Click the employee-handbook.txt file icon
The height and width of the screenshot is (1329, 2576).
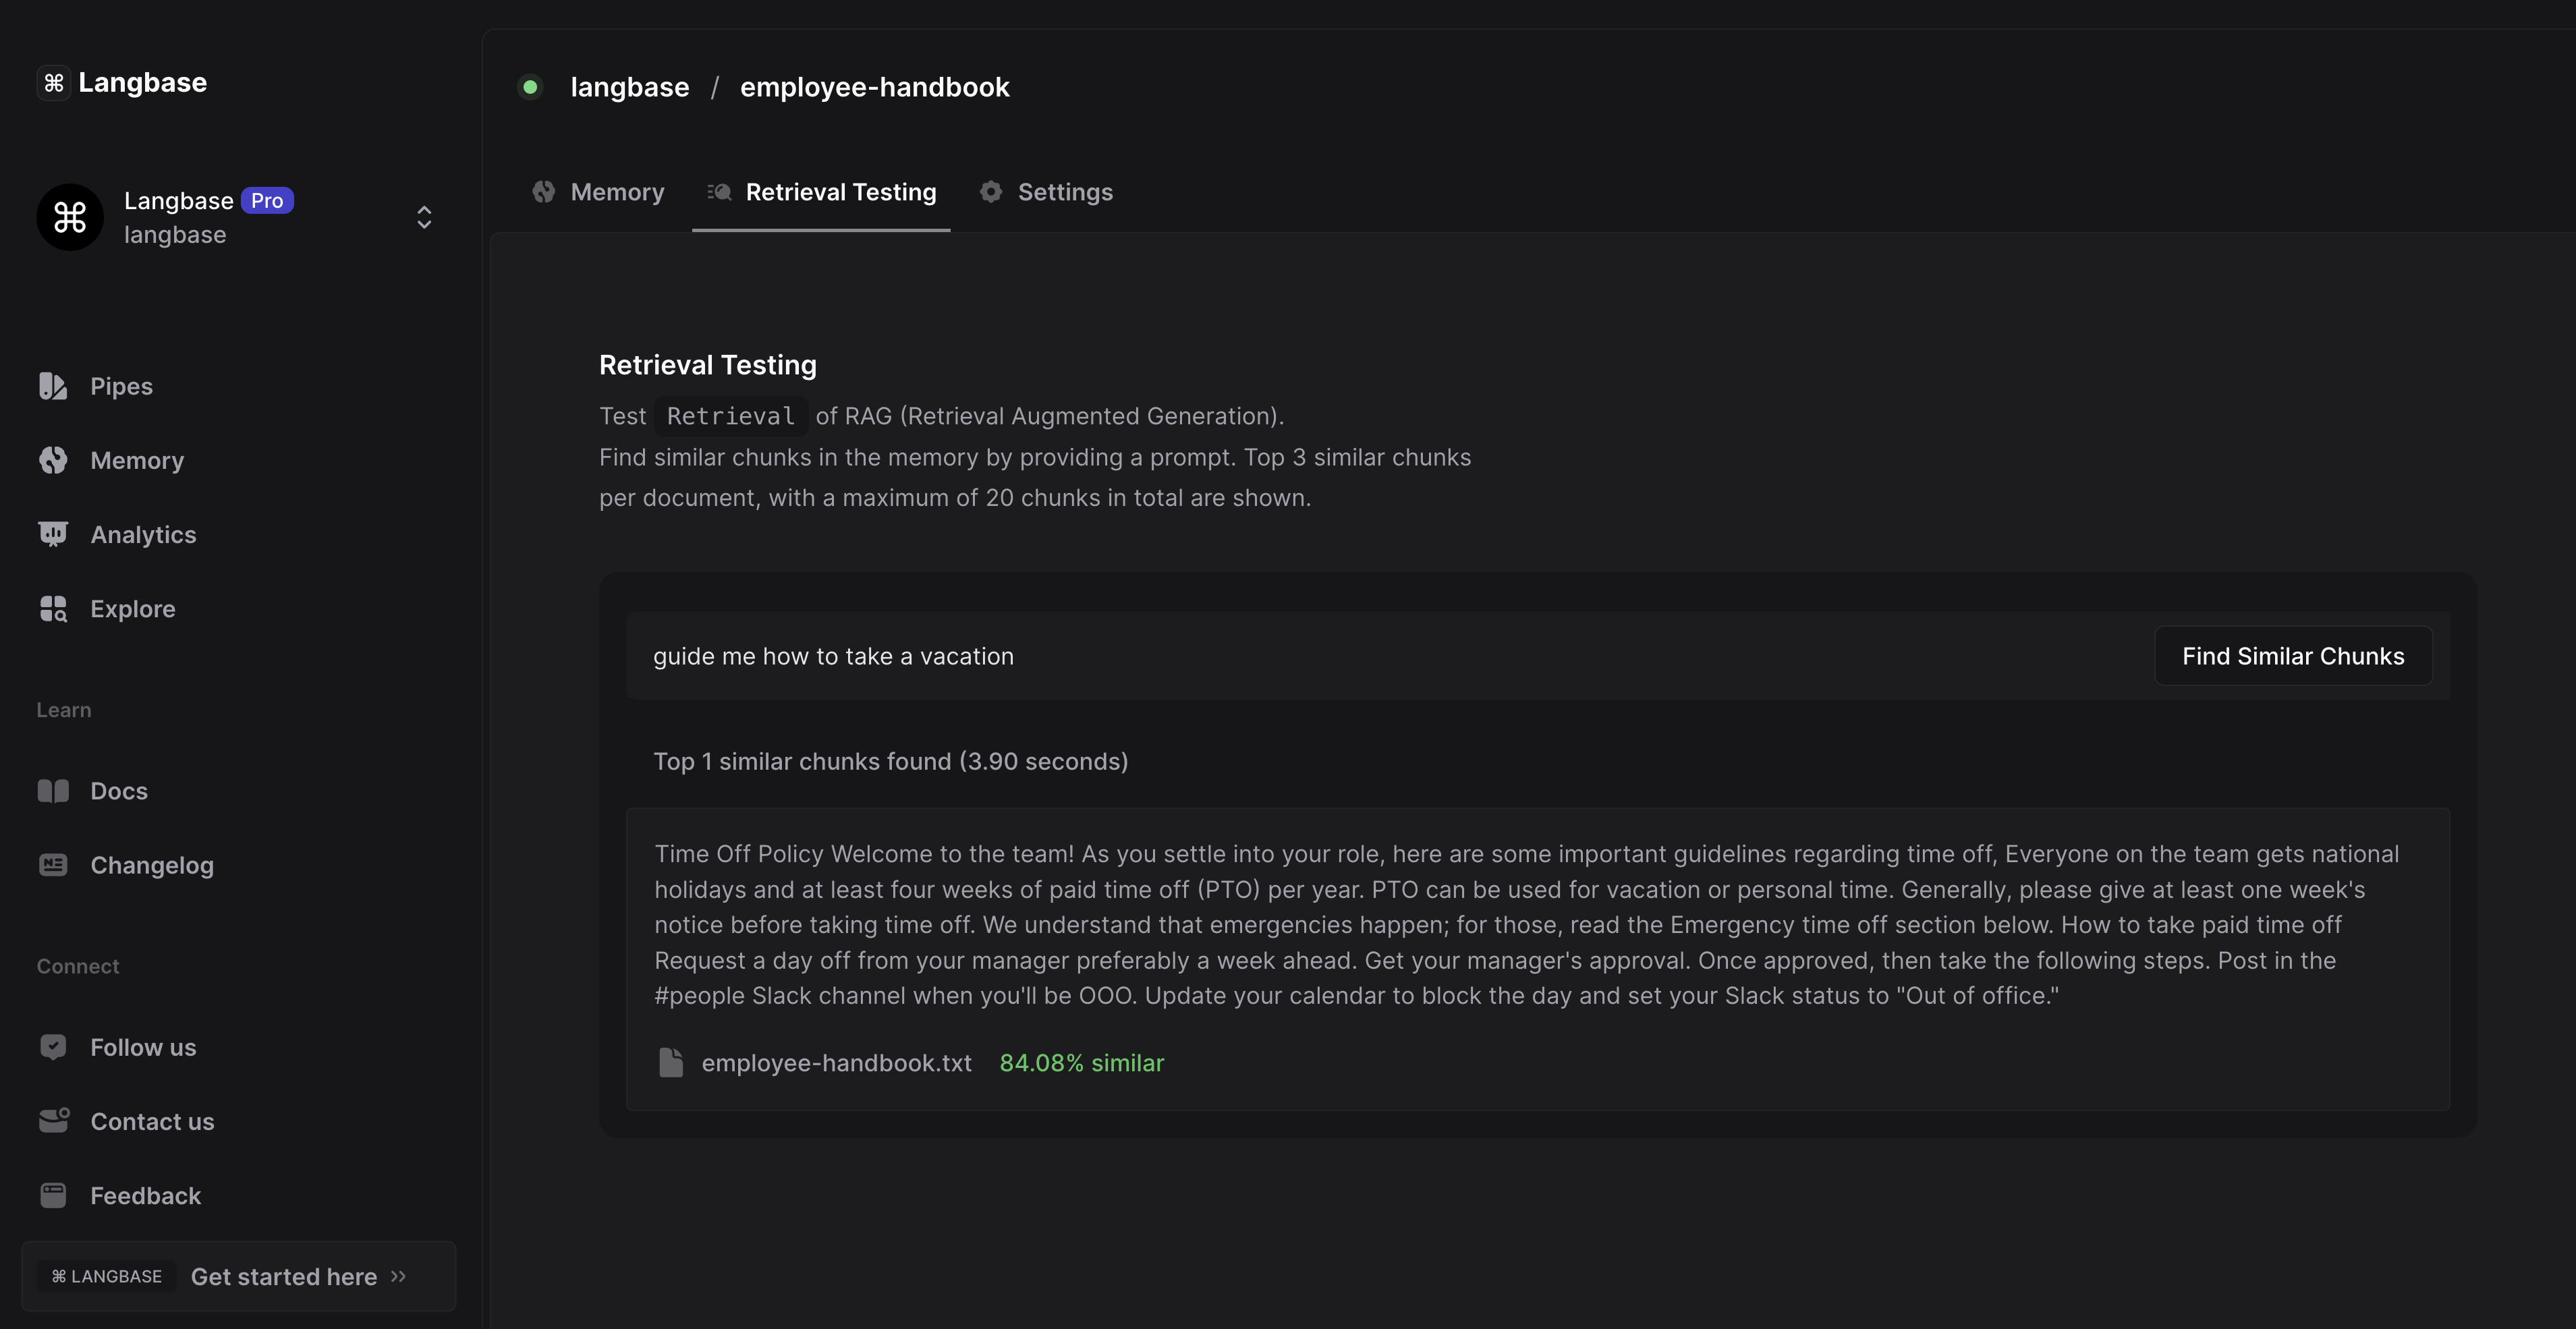pyautogui.click(x=671, y=1063)
